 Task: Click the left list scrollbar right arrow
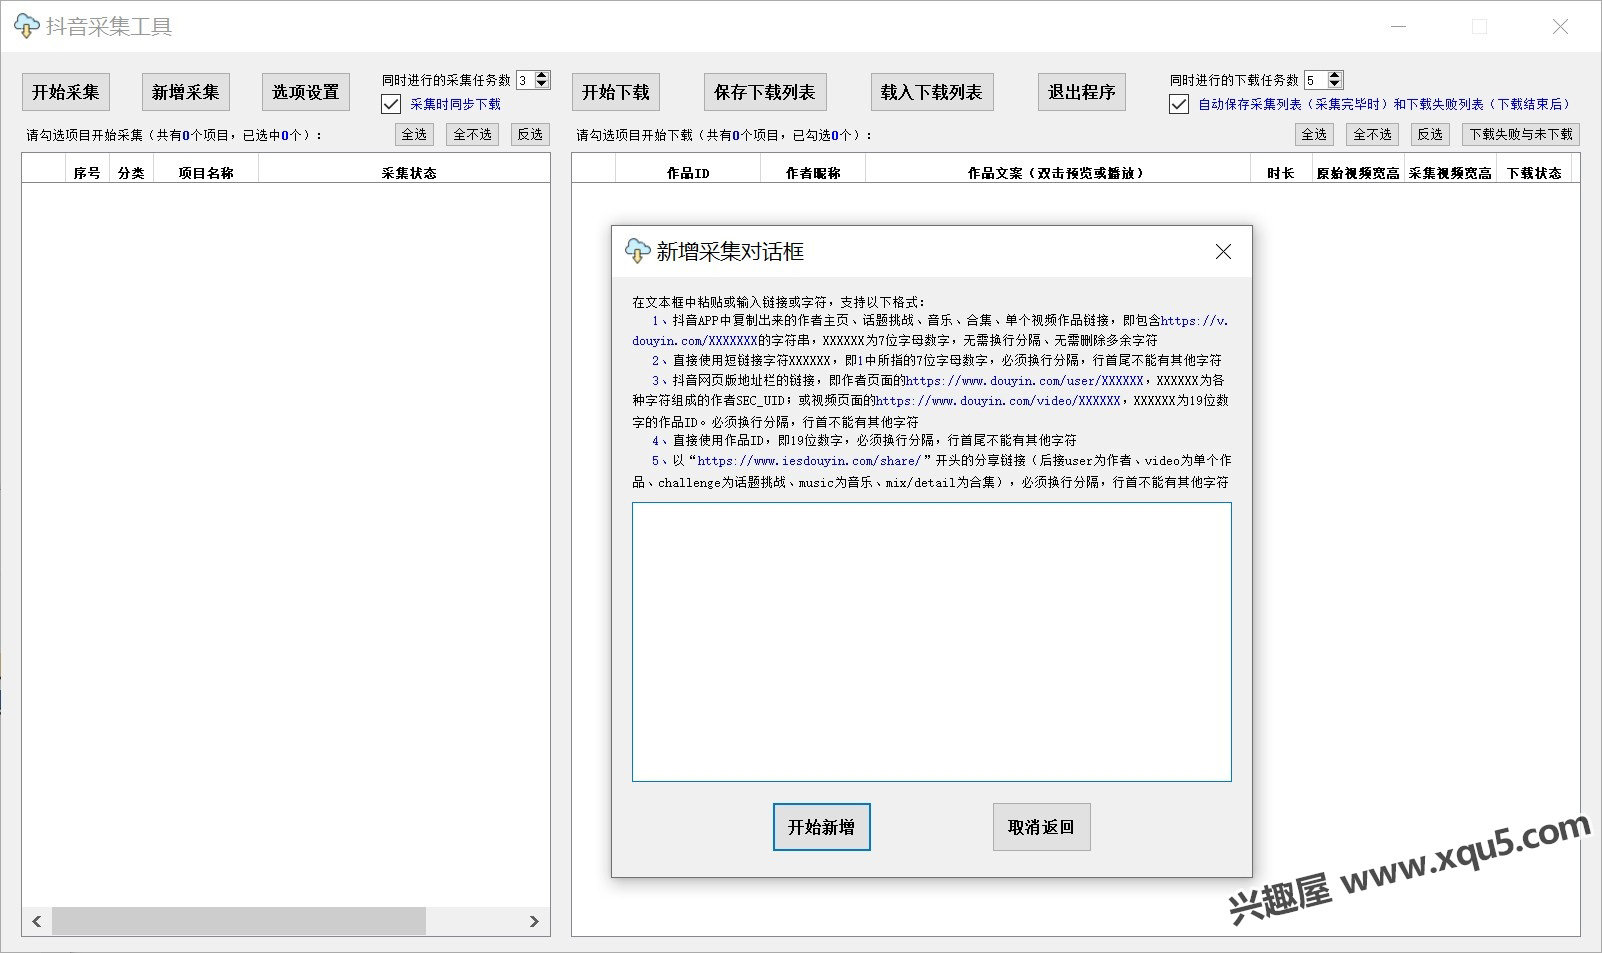point(534,921)
